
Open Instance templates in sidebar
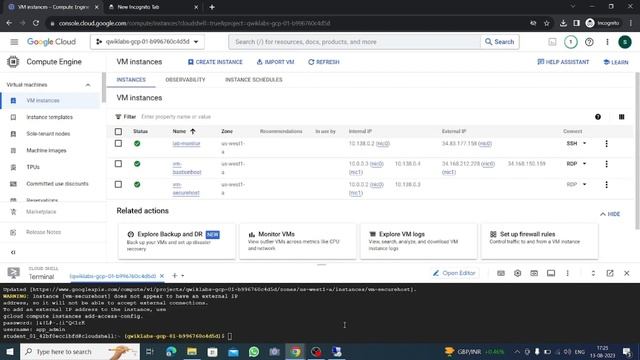click(x=50, y=117)
